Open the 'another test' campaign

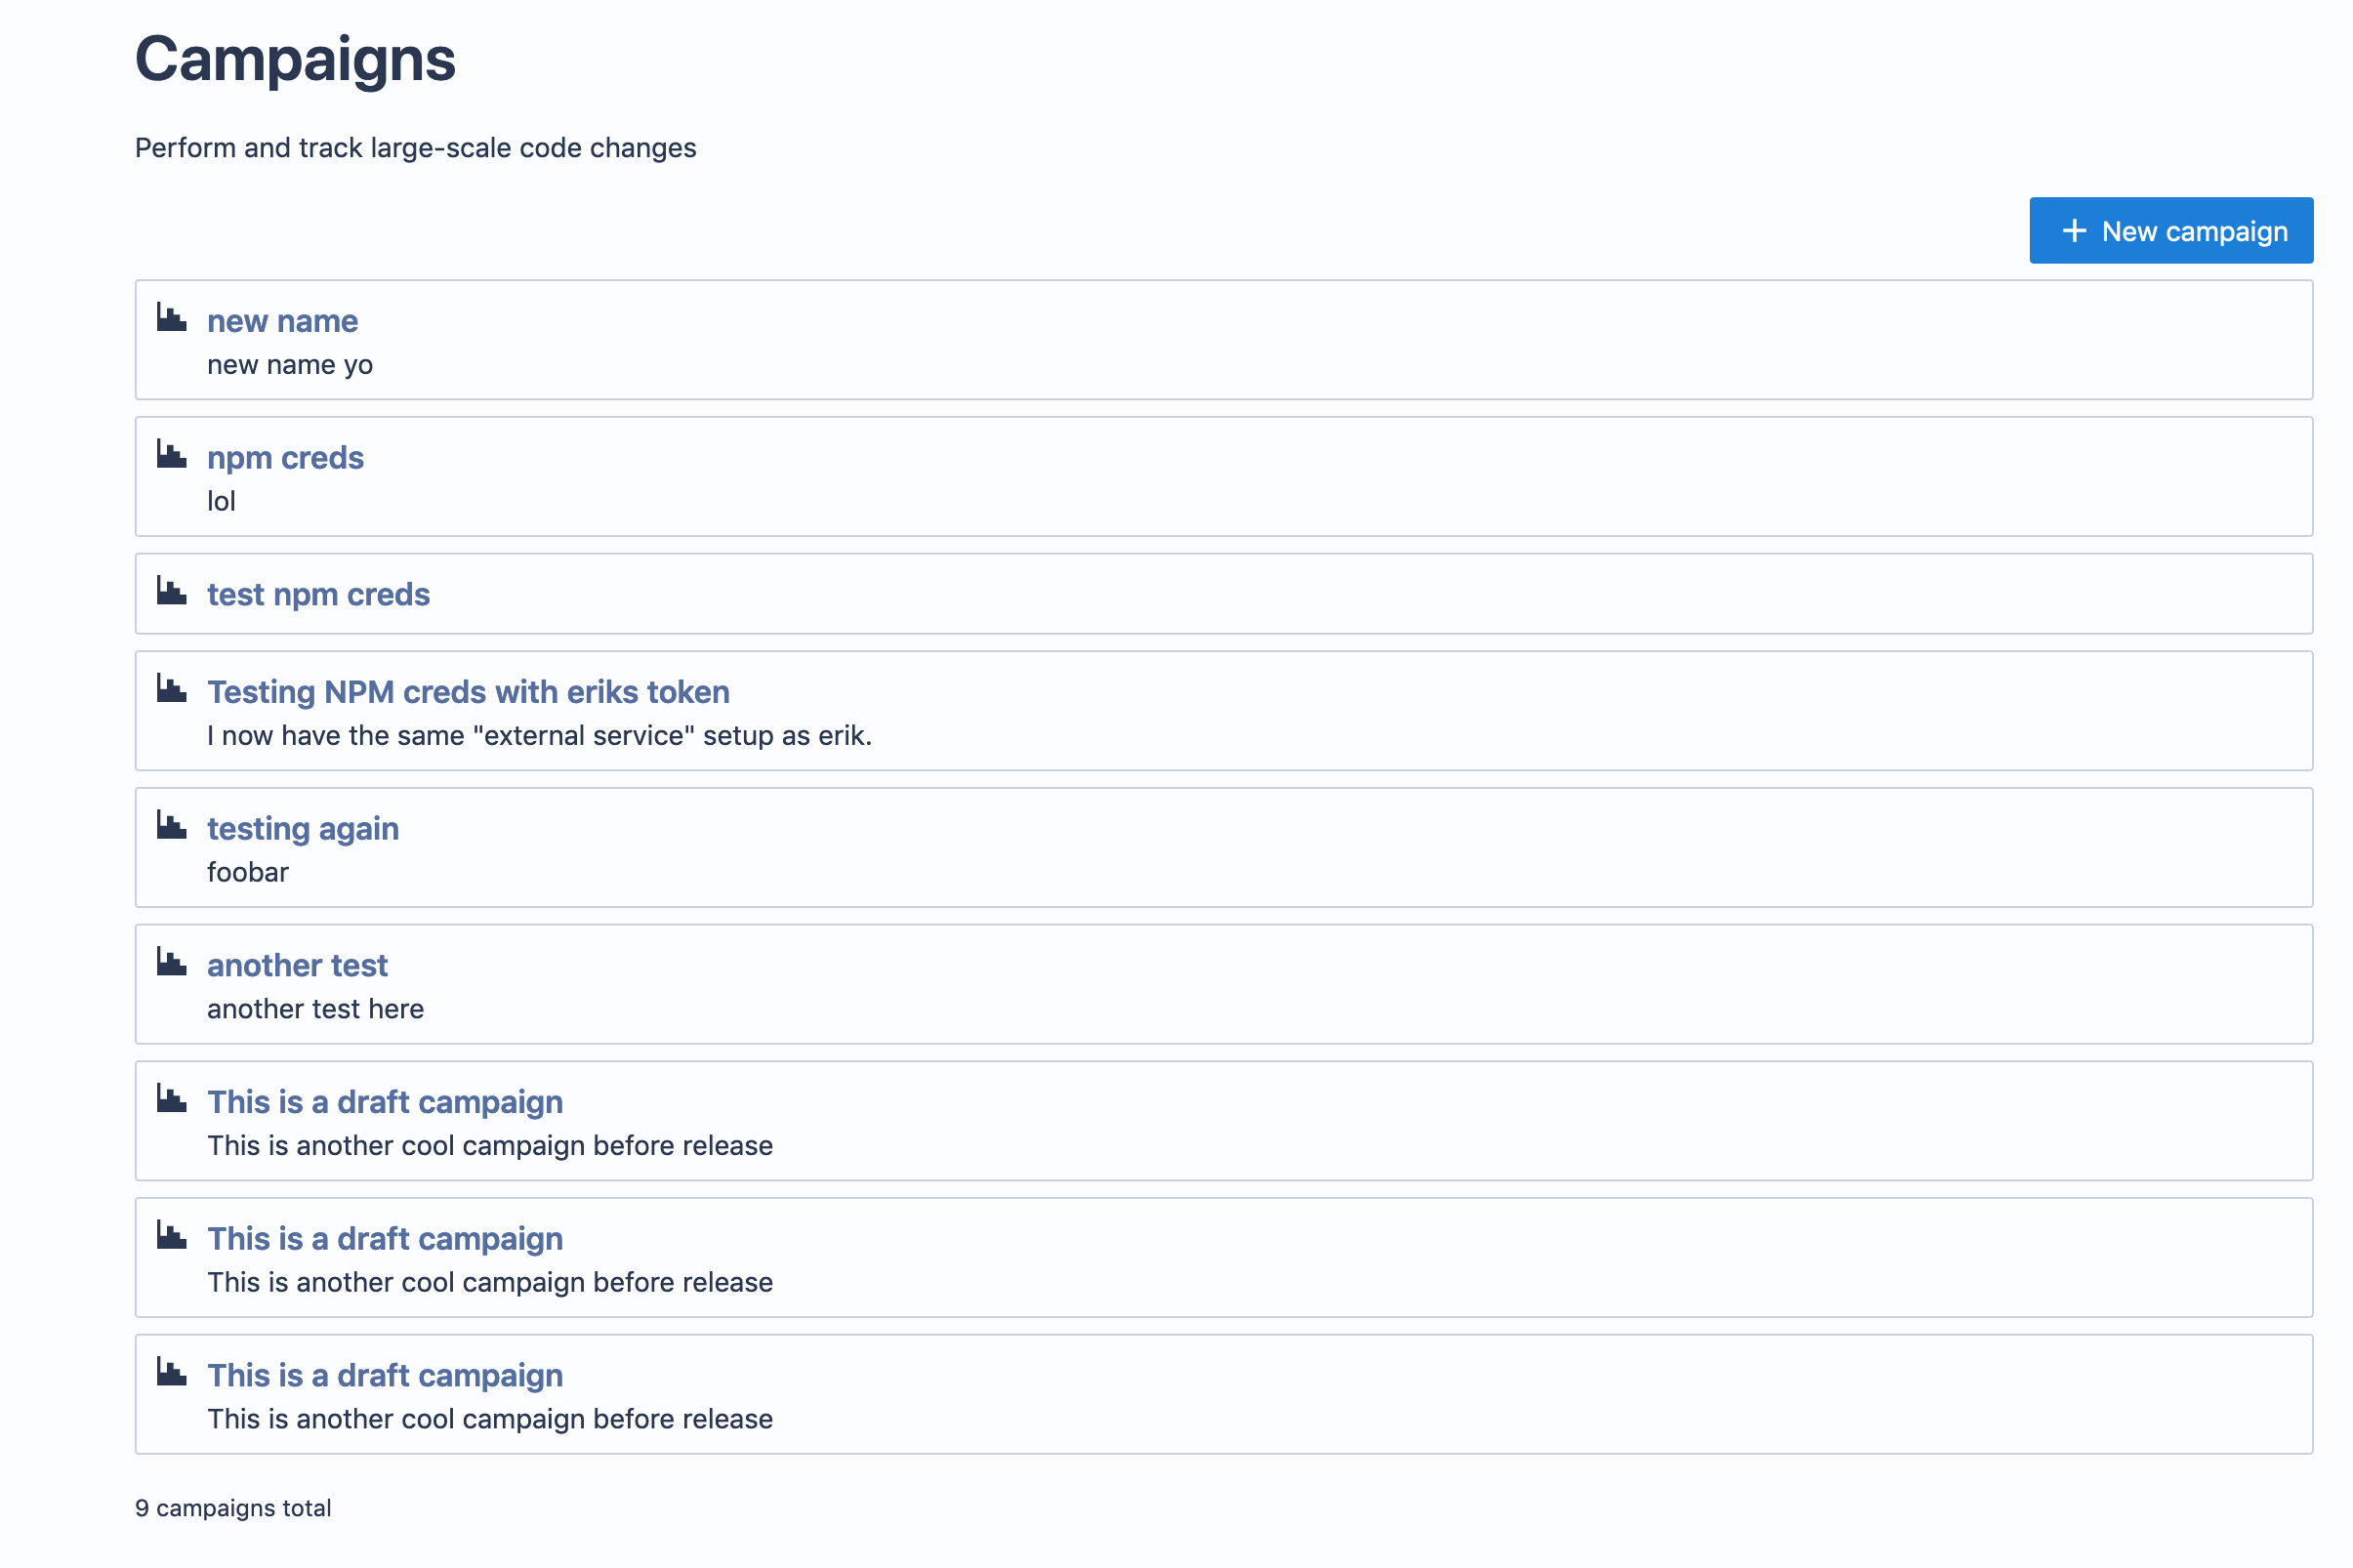tap(297, 966)
